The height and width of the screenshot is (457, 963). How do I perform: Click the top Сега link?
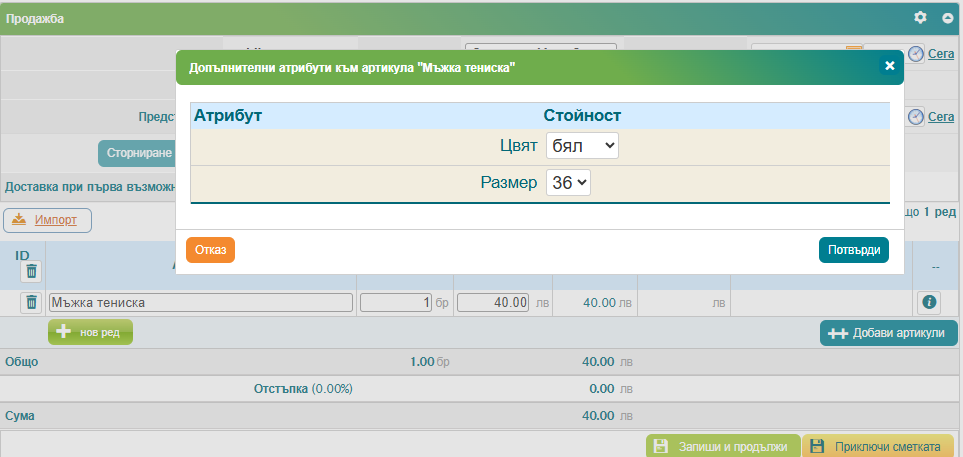coord(941,54)
